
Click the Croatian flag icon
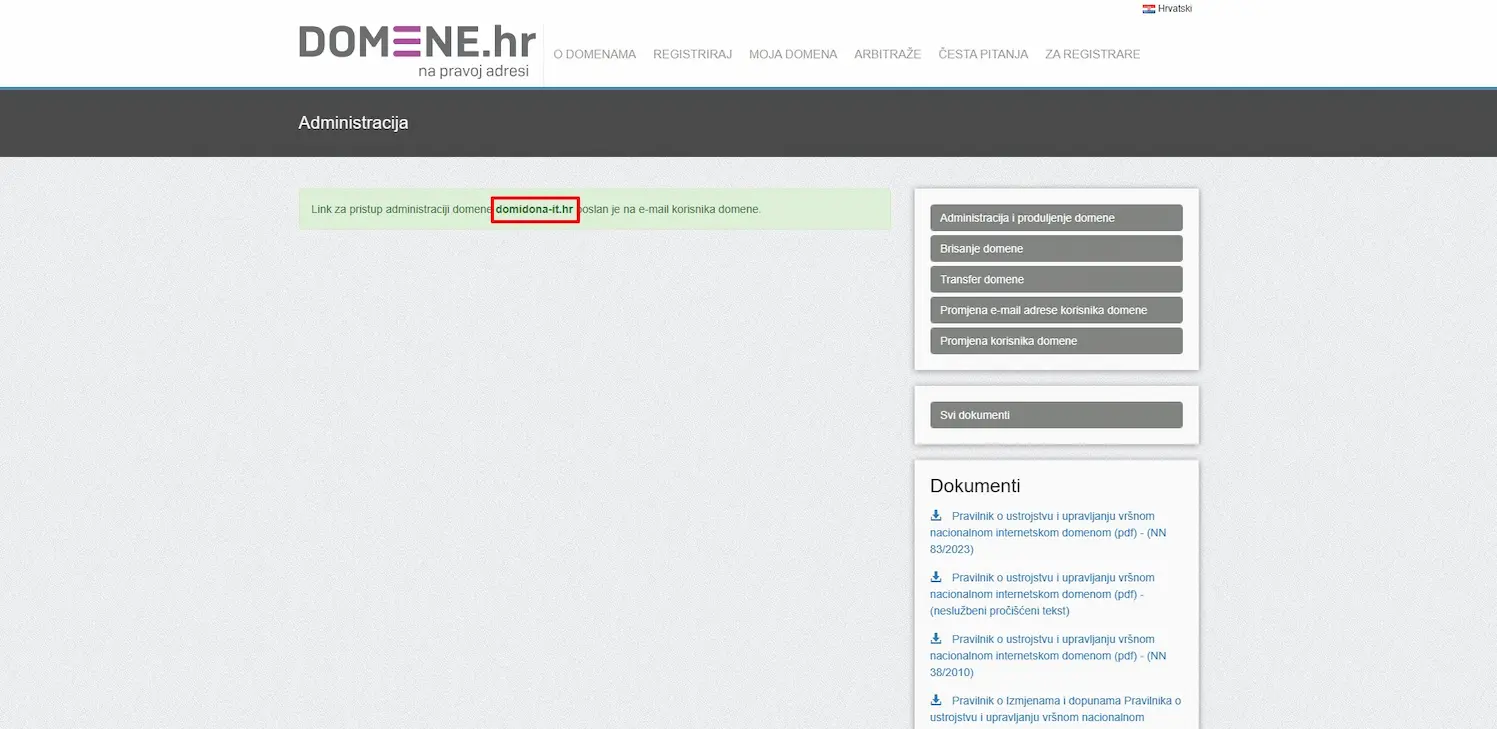[x=1147, y=8]
